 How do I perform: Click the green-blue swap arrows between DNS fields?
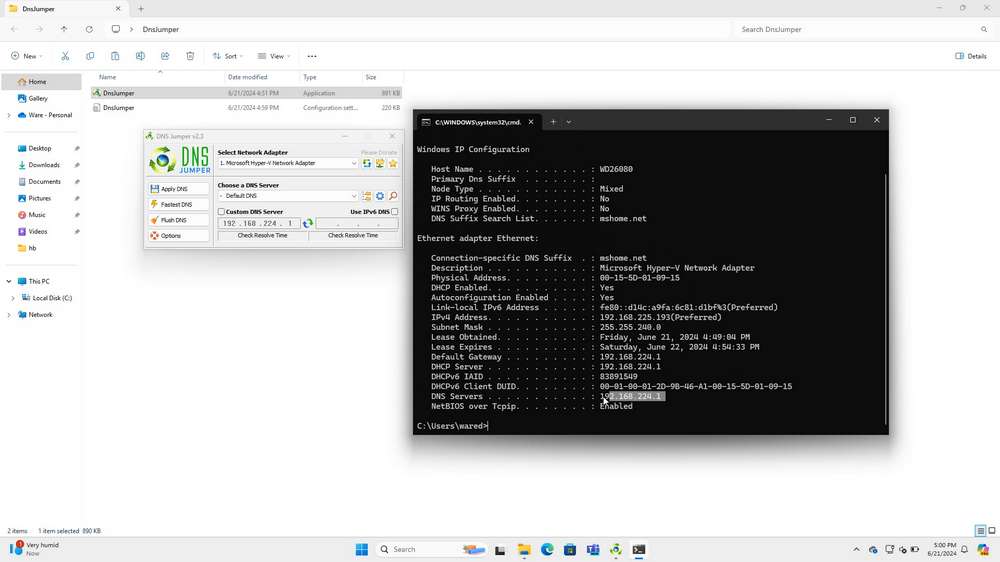[x=308, y=223]
